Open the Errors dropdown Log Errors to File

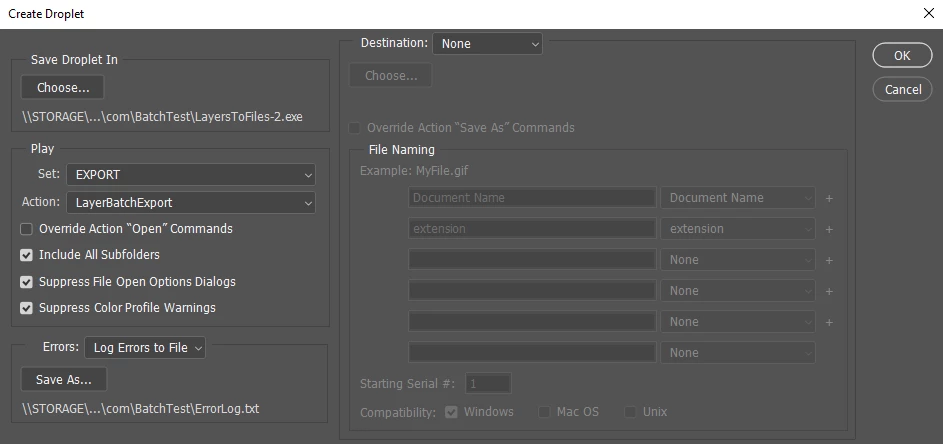(145, 347)
